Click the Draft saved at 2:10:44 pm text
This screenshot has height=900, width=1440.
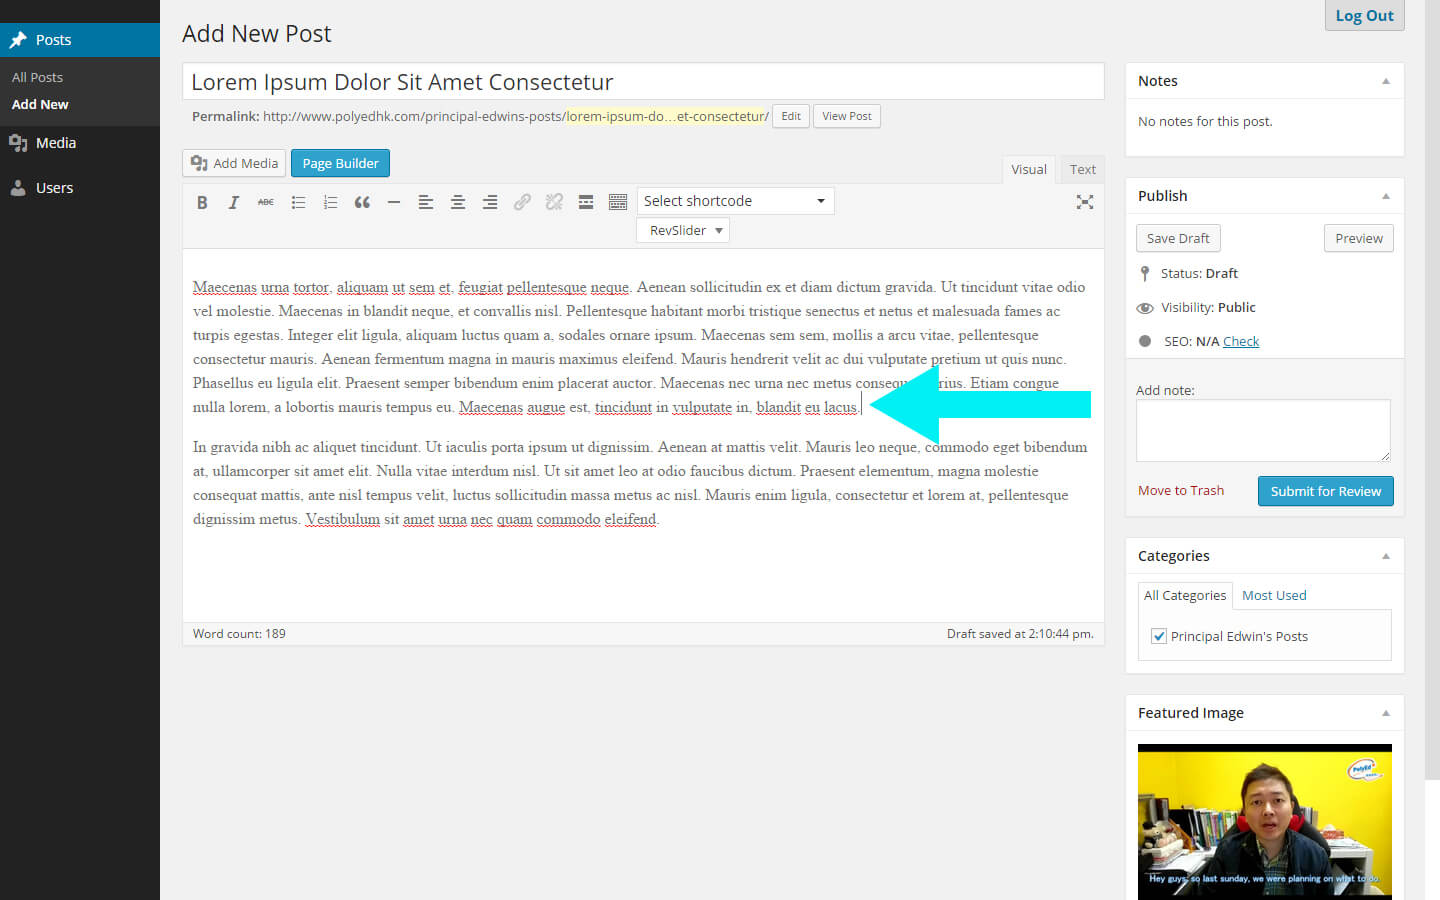(1020, 634)
